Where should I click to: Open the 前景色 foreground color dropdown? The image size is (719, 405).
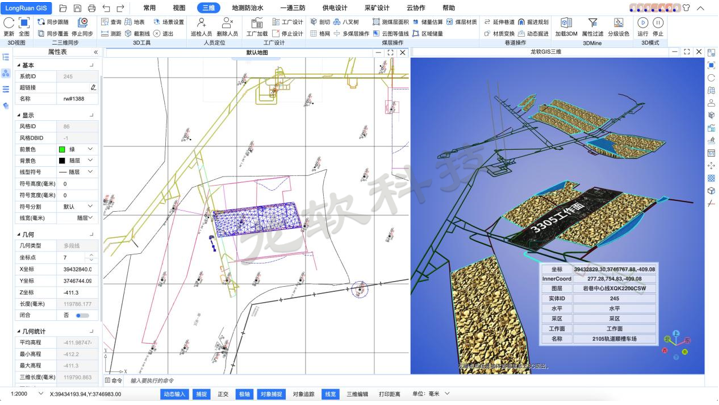(x=90, y=149)
